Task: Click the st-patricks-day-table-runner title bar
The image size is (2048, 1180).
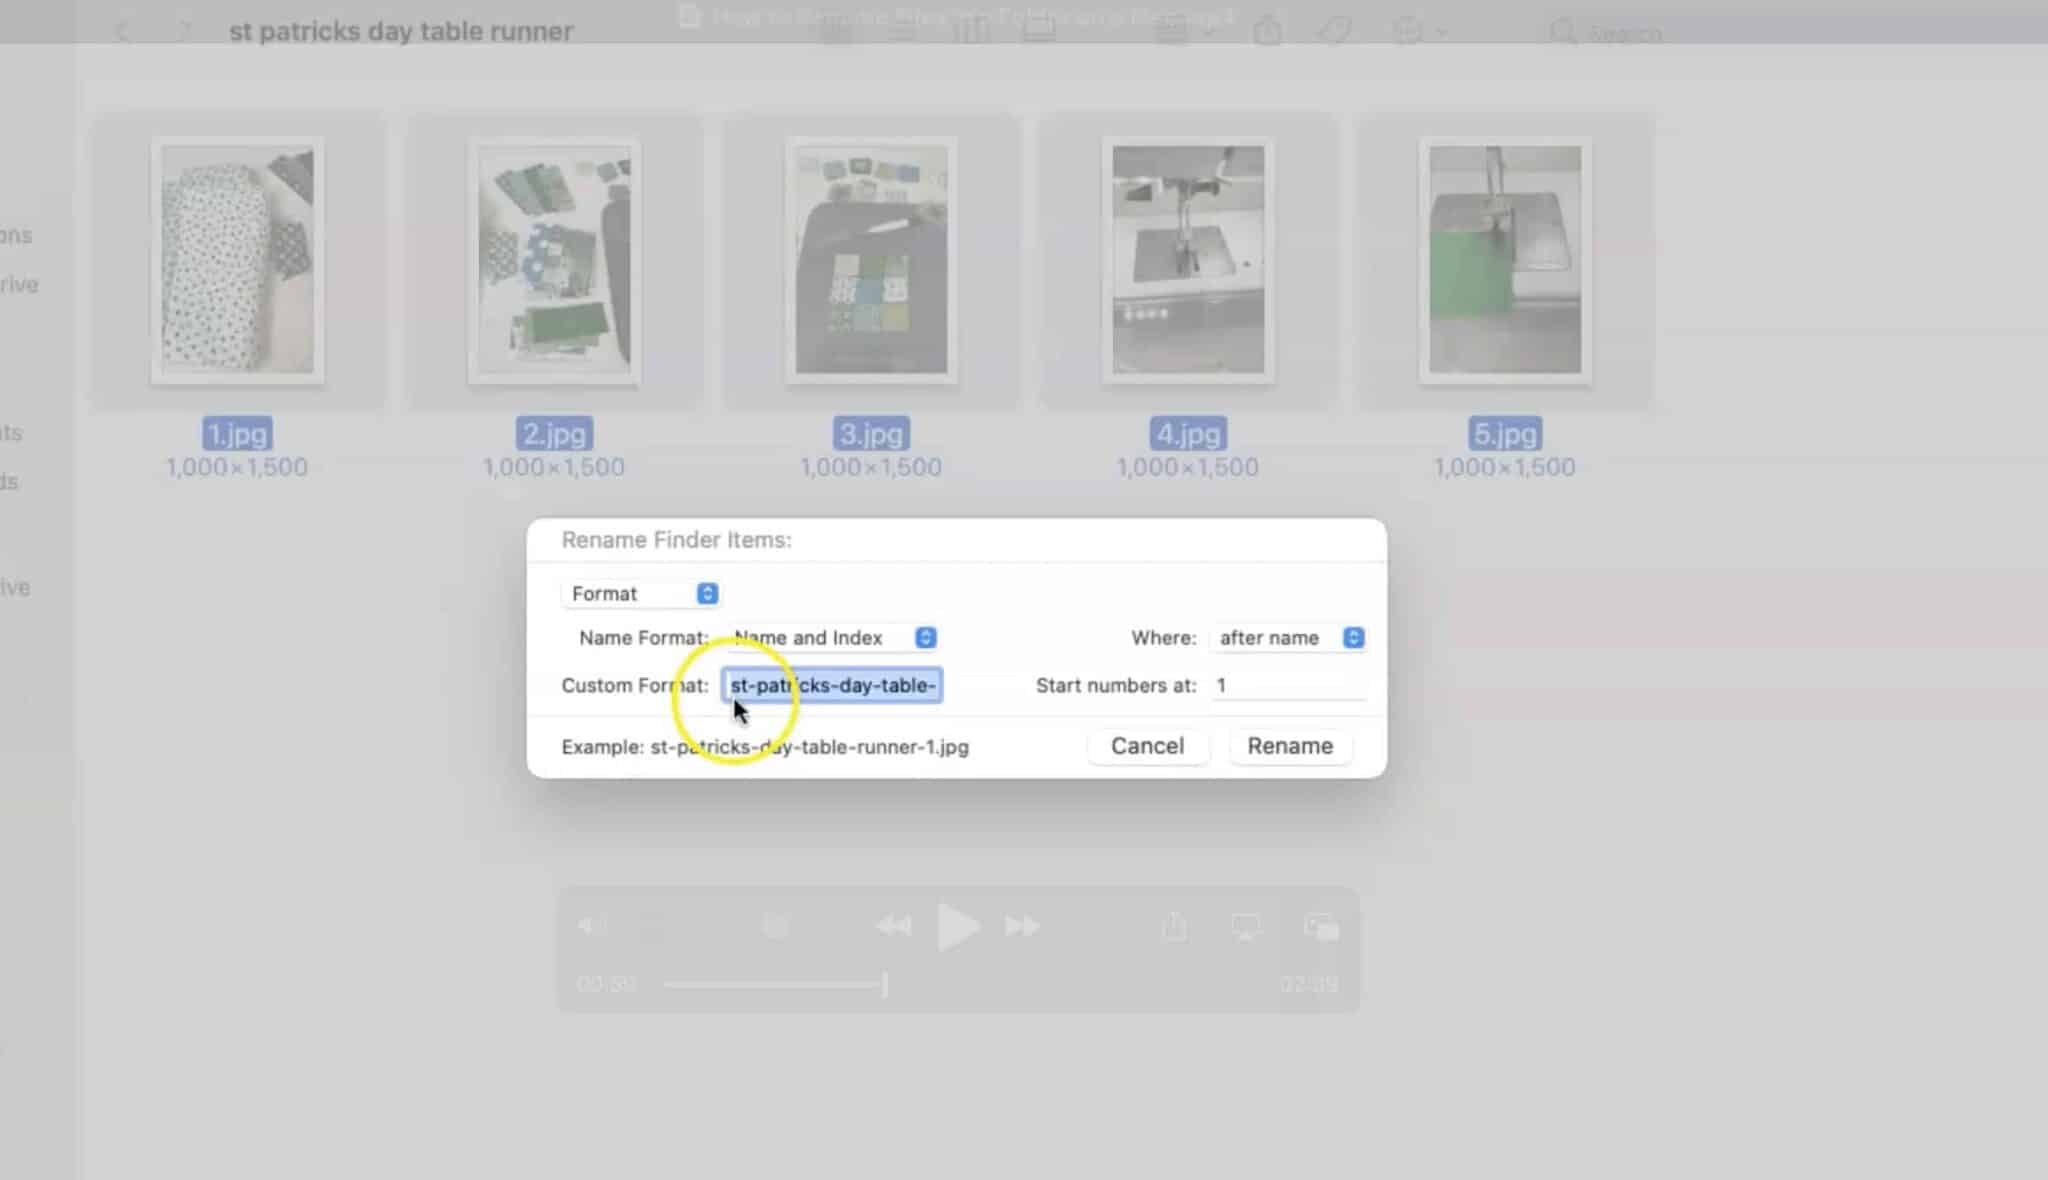Action: click(x=401, y=31)
